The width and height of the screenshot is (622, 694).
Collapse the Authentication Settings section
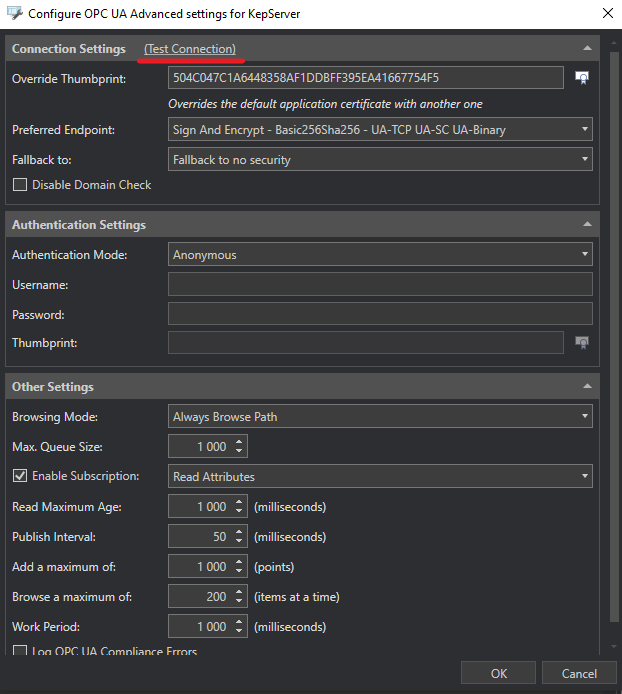[587, 224]
